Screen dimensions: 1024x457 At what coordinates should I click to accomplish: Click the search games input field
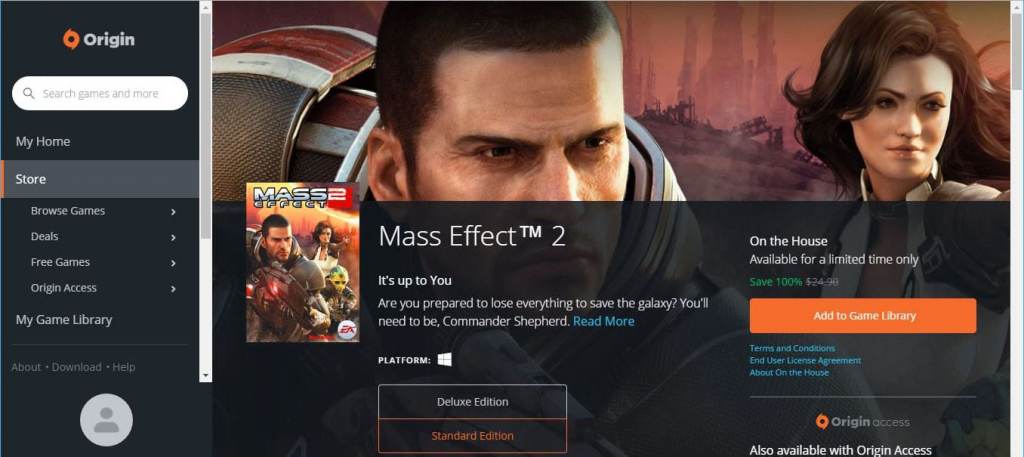pos(100,93)
